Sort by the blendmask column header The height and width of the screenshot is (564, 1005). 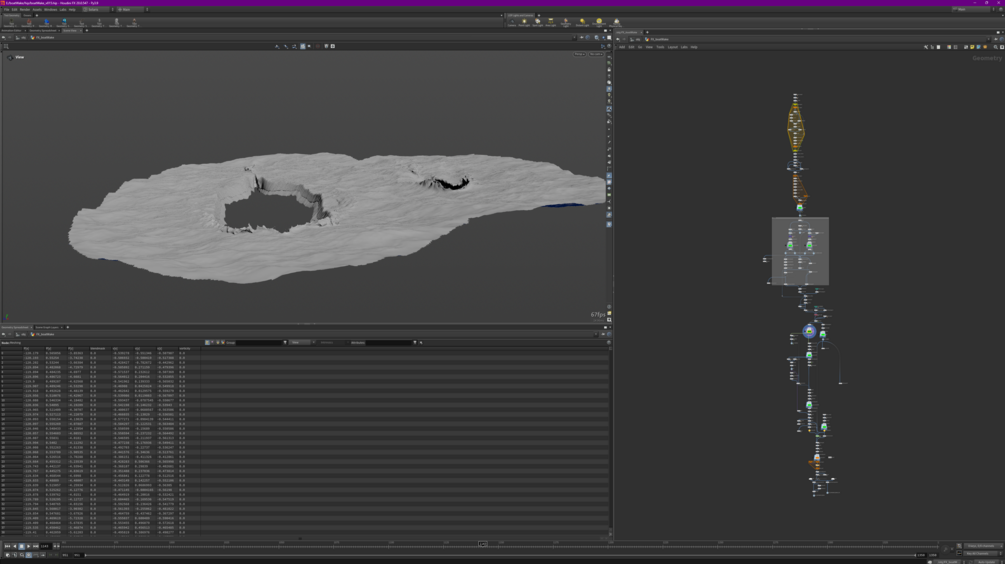tap(98, 348)
